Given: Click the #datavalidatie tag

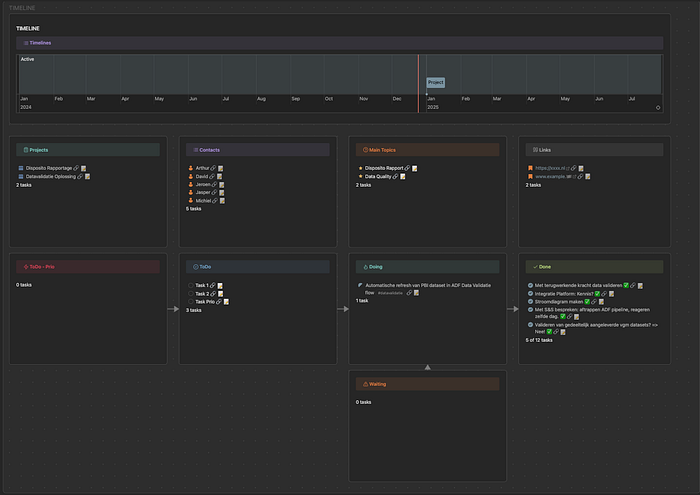Looking at the screenshot, I should coord(390,293).
